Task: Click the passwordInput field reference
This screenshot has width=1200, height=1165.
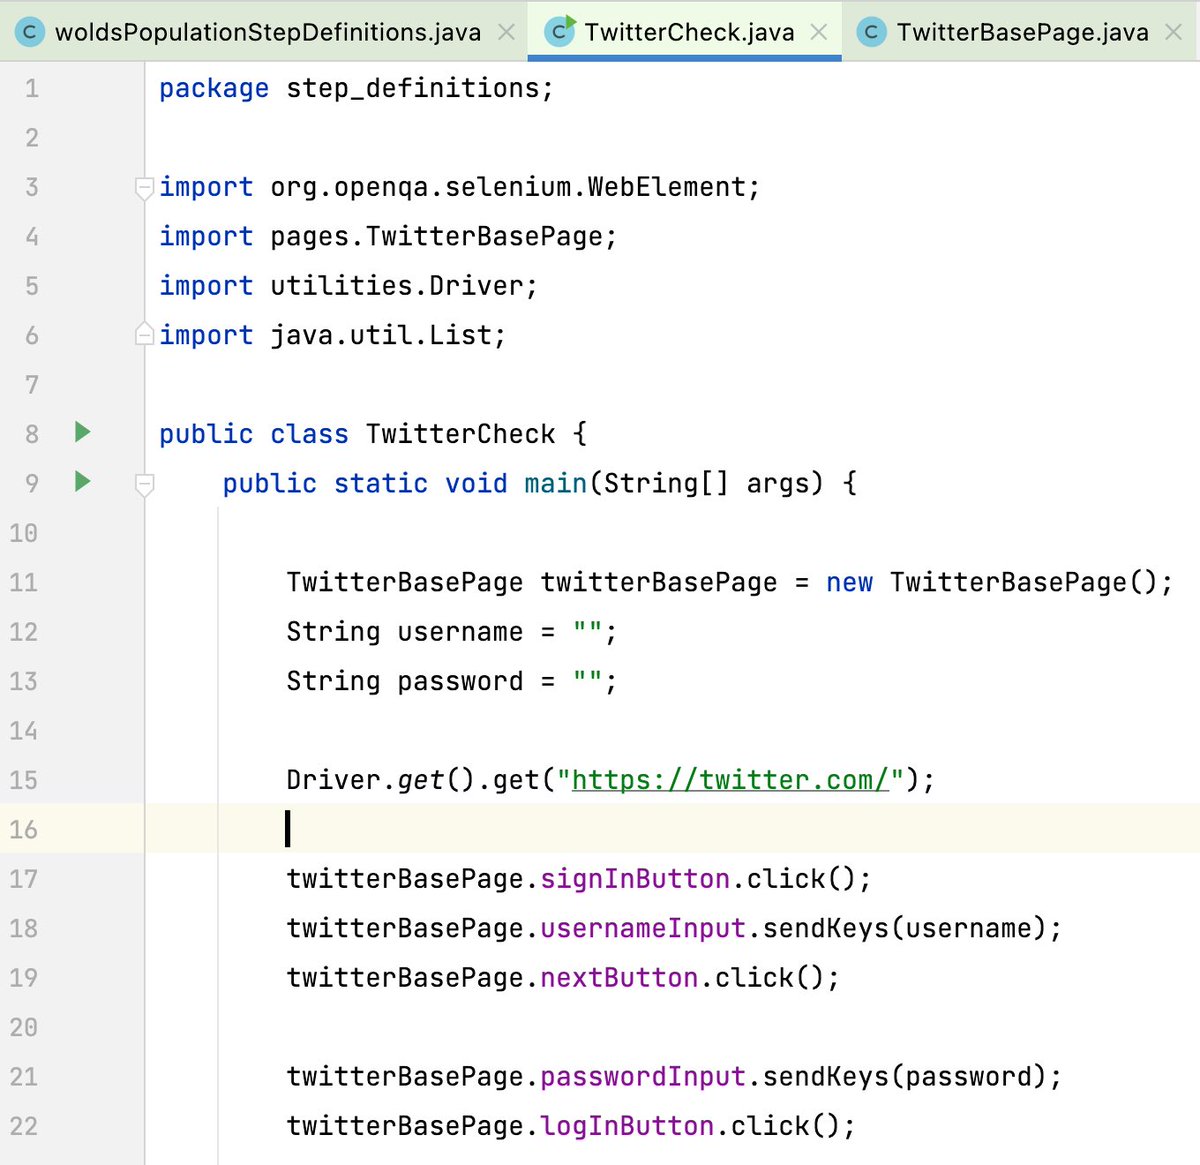Action: coord(642,1076)
